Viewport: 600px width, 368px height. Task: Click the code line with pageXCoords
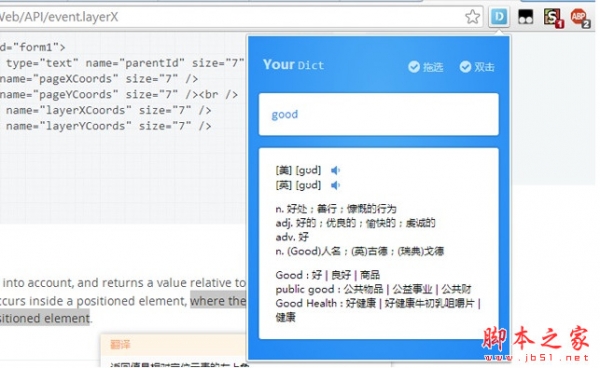[99, 79]
